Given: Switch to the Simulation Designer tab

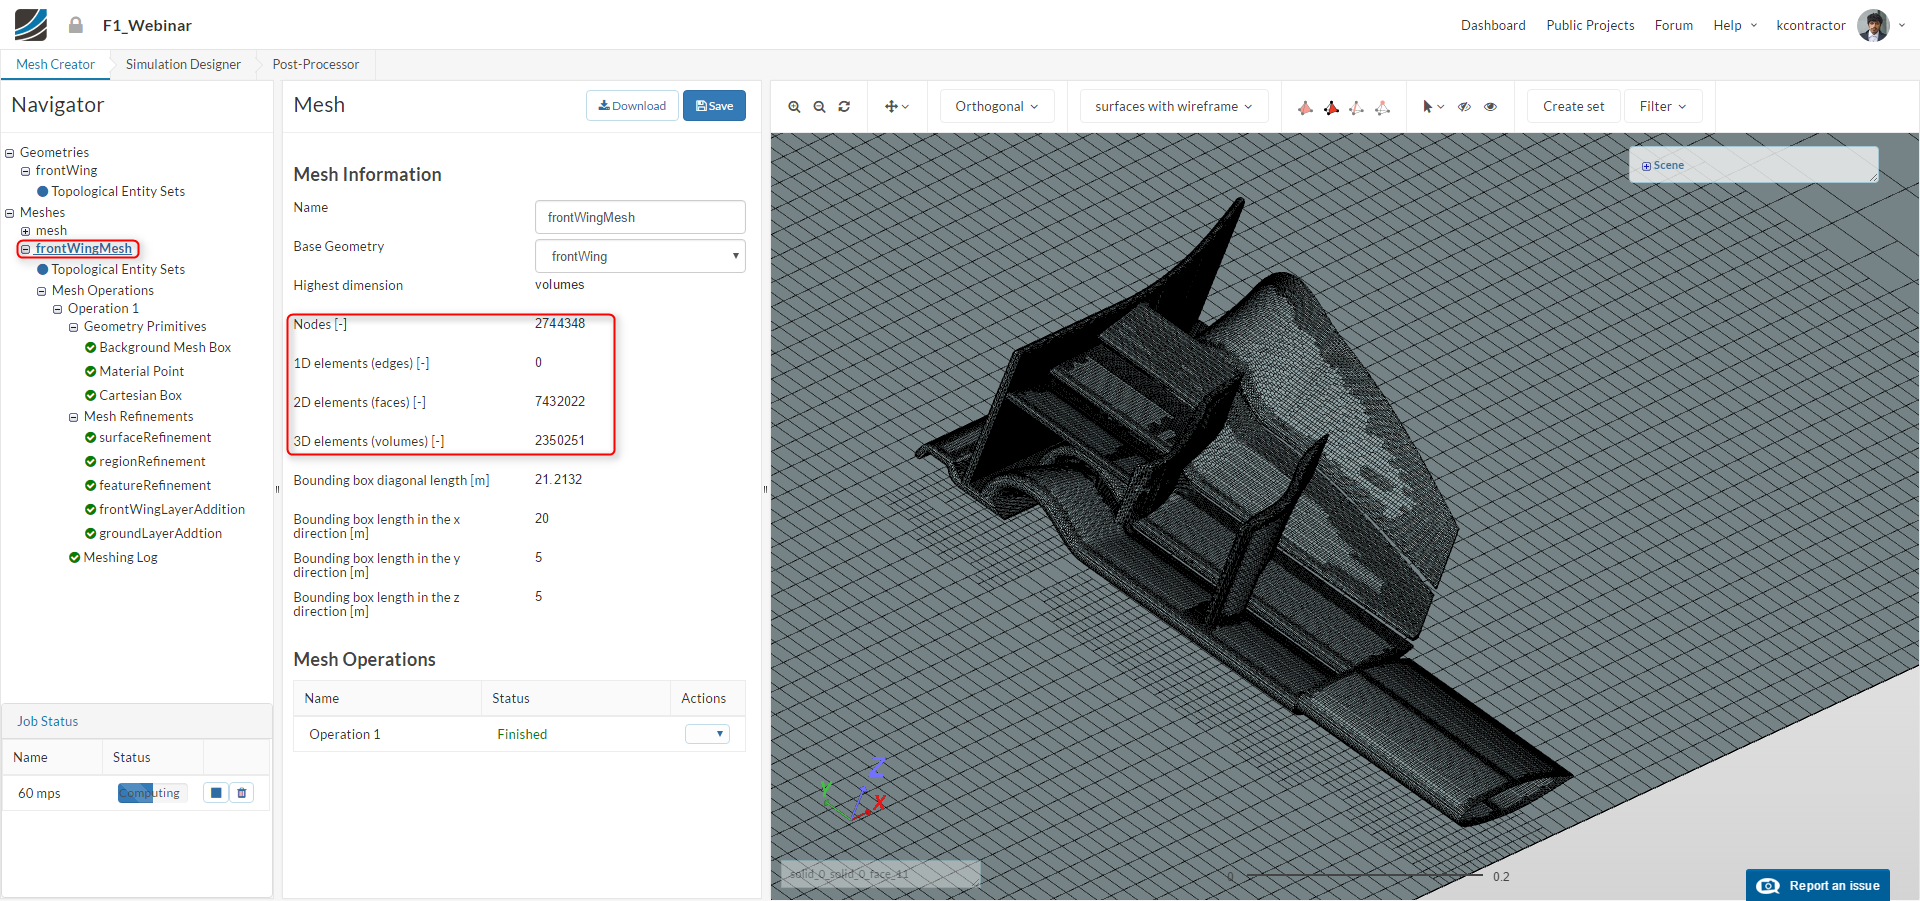Looking at the screenshot, I should [x=183, y=65].
